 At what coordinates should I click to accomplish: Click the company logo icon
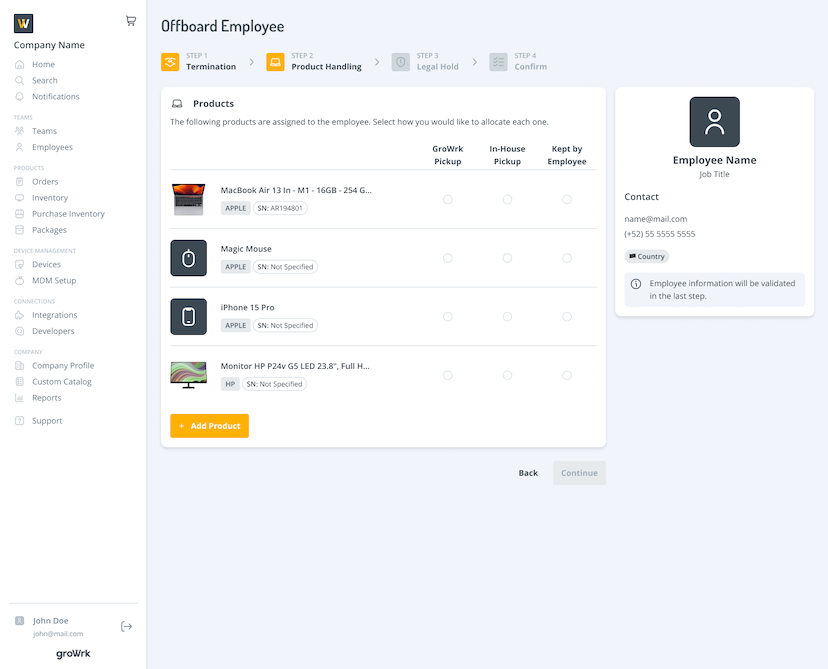click(x=24, y=23)
